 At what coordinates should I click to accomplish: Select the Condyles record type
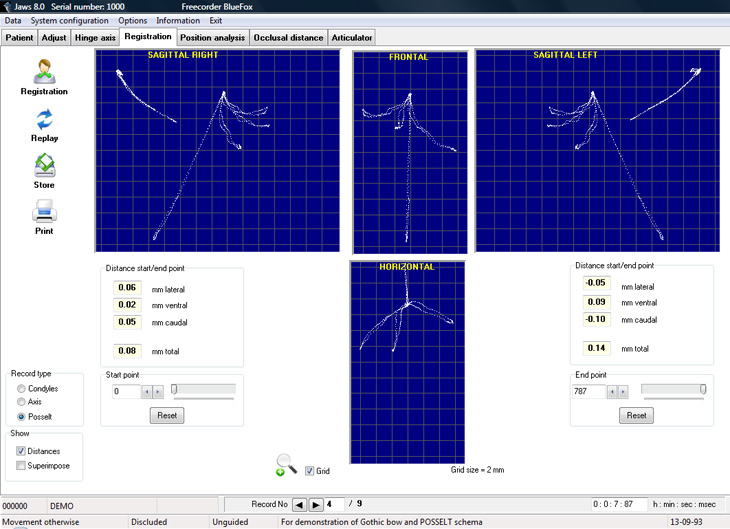pyautogui.click(x=21, y=388)
